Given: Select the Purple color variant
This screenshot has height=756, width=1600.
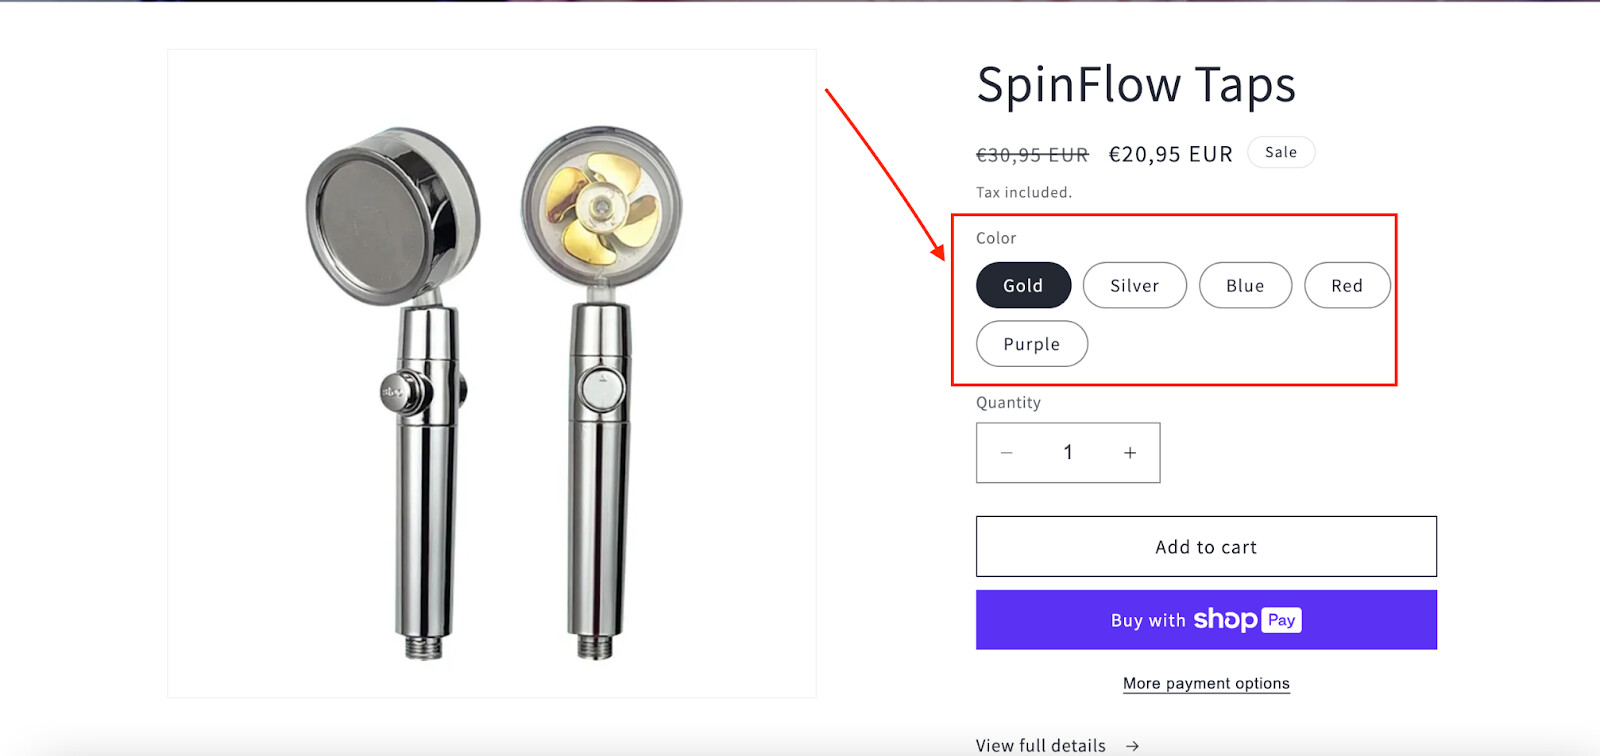Looking at the screenshot, I should pyautogui.click(x=1031, y=344).
